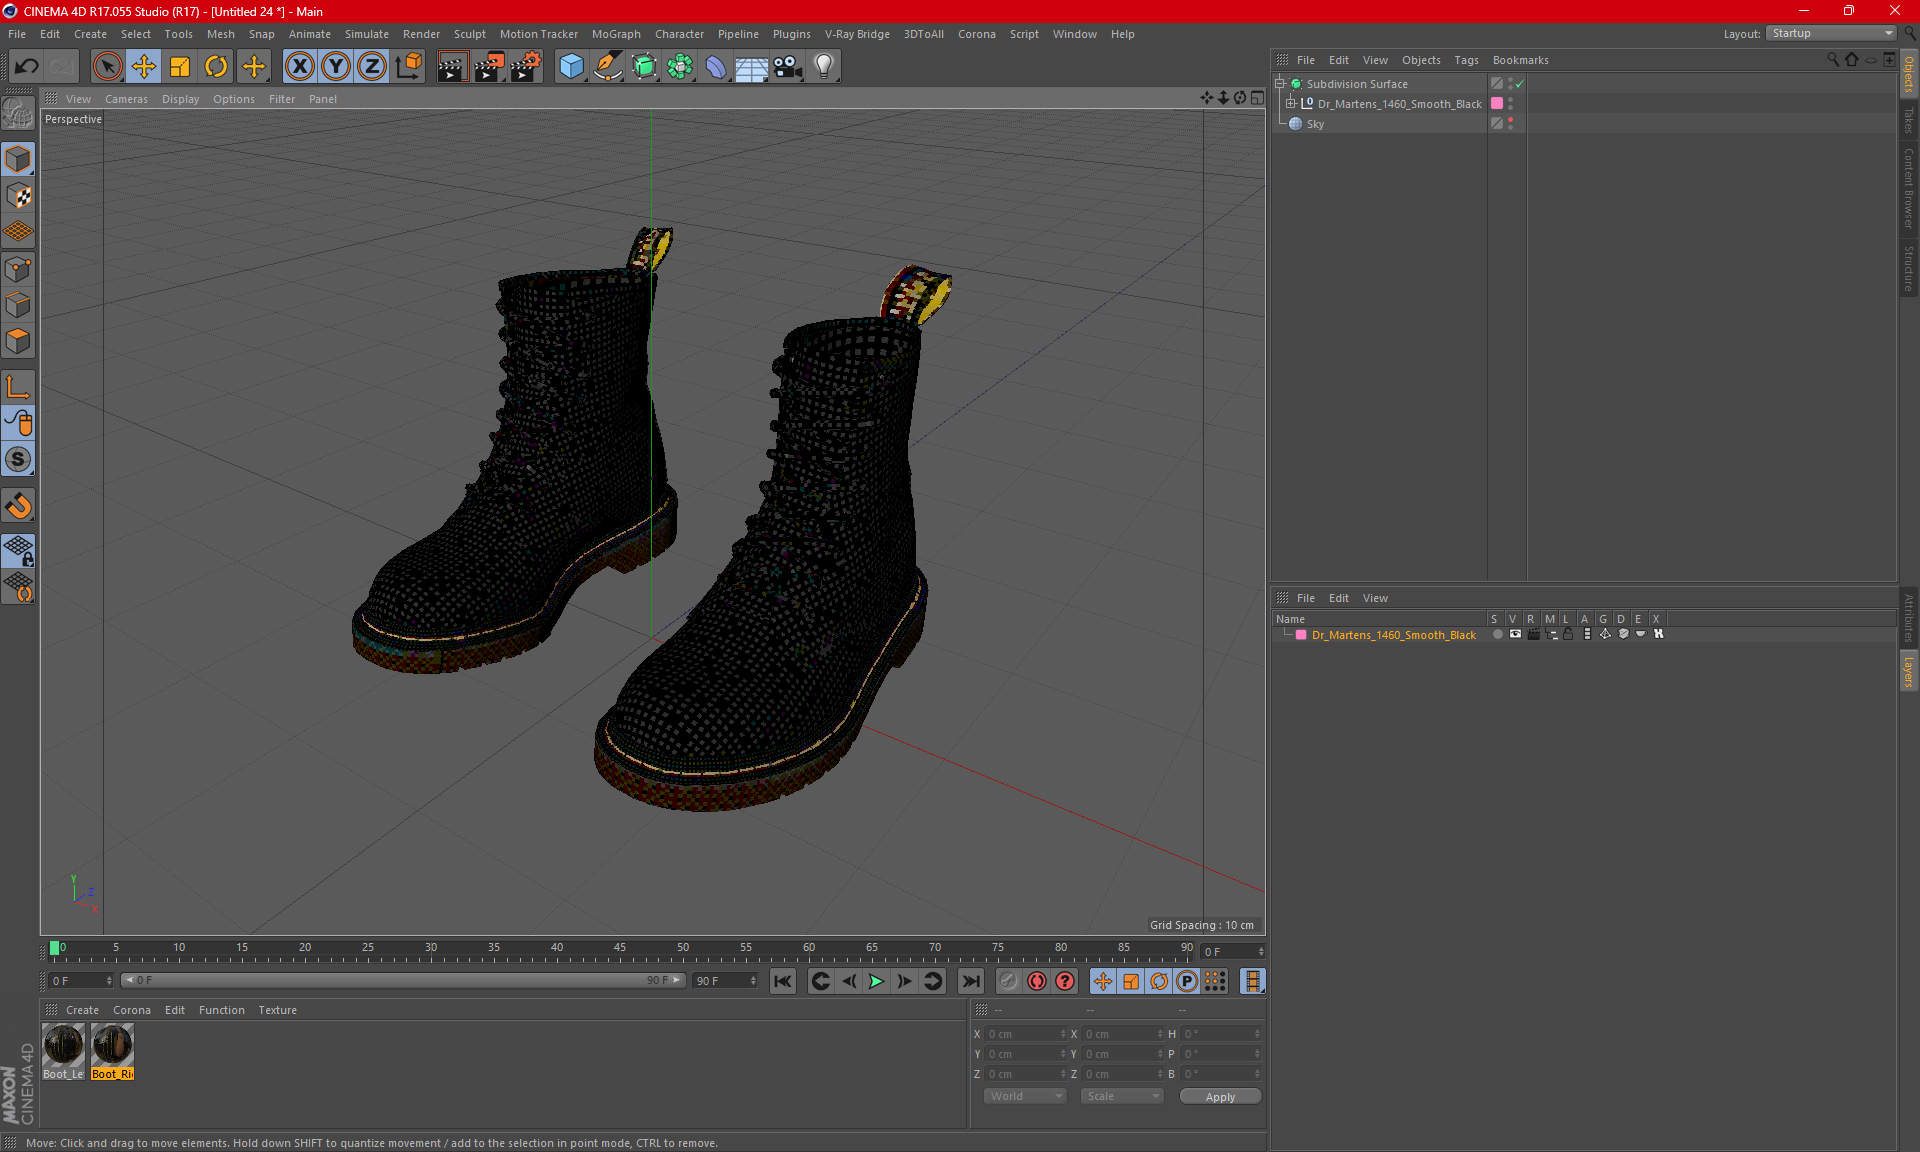Switch to the Layers side tab

1908,672
